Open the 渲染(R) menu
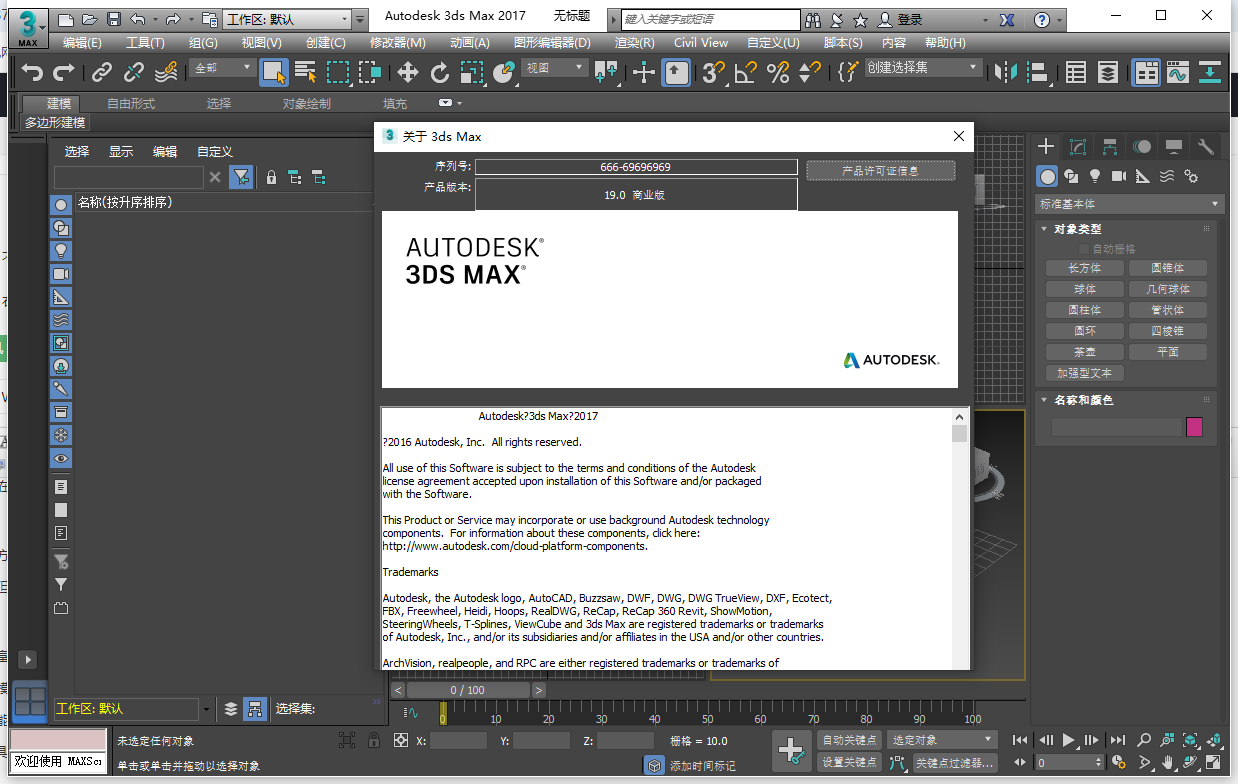The width and height of the screenshot is (1238, 784). click(634, 43)
